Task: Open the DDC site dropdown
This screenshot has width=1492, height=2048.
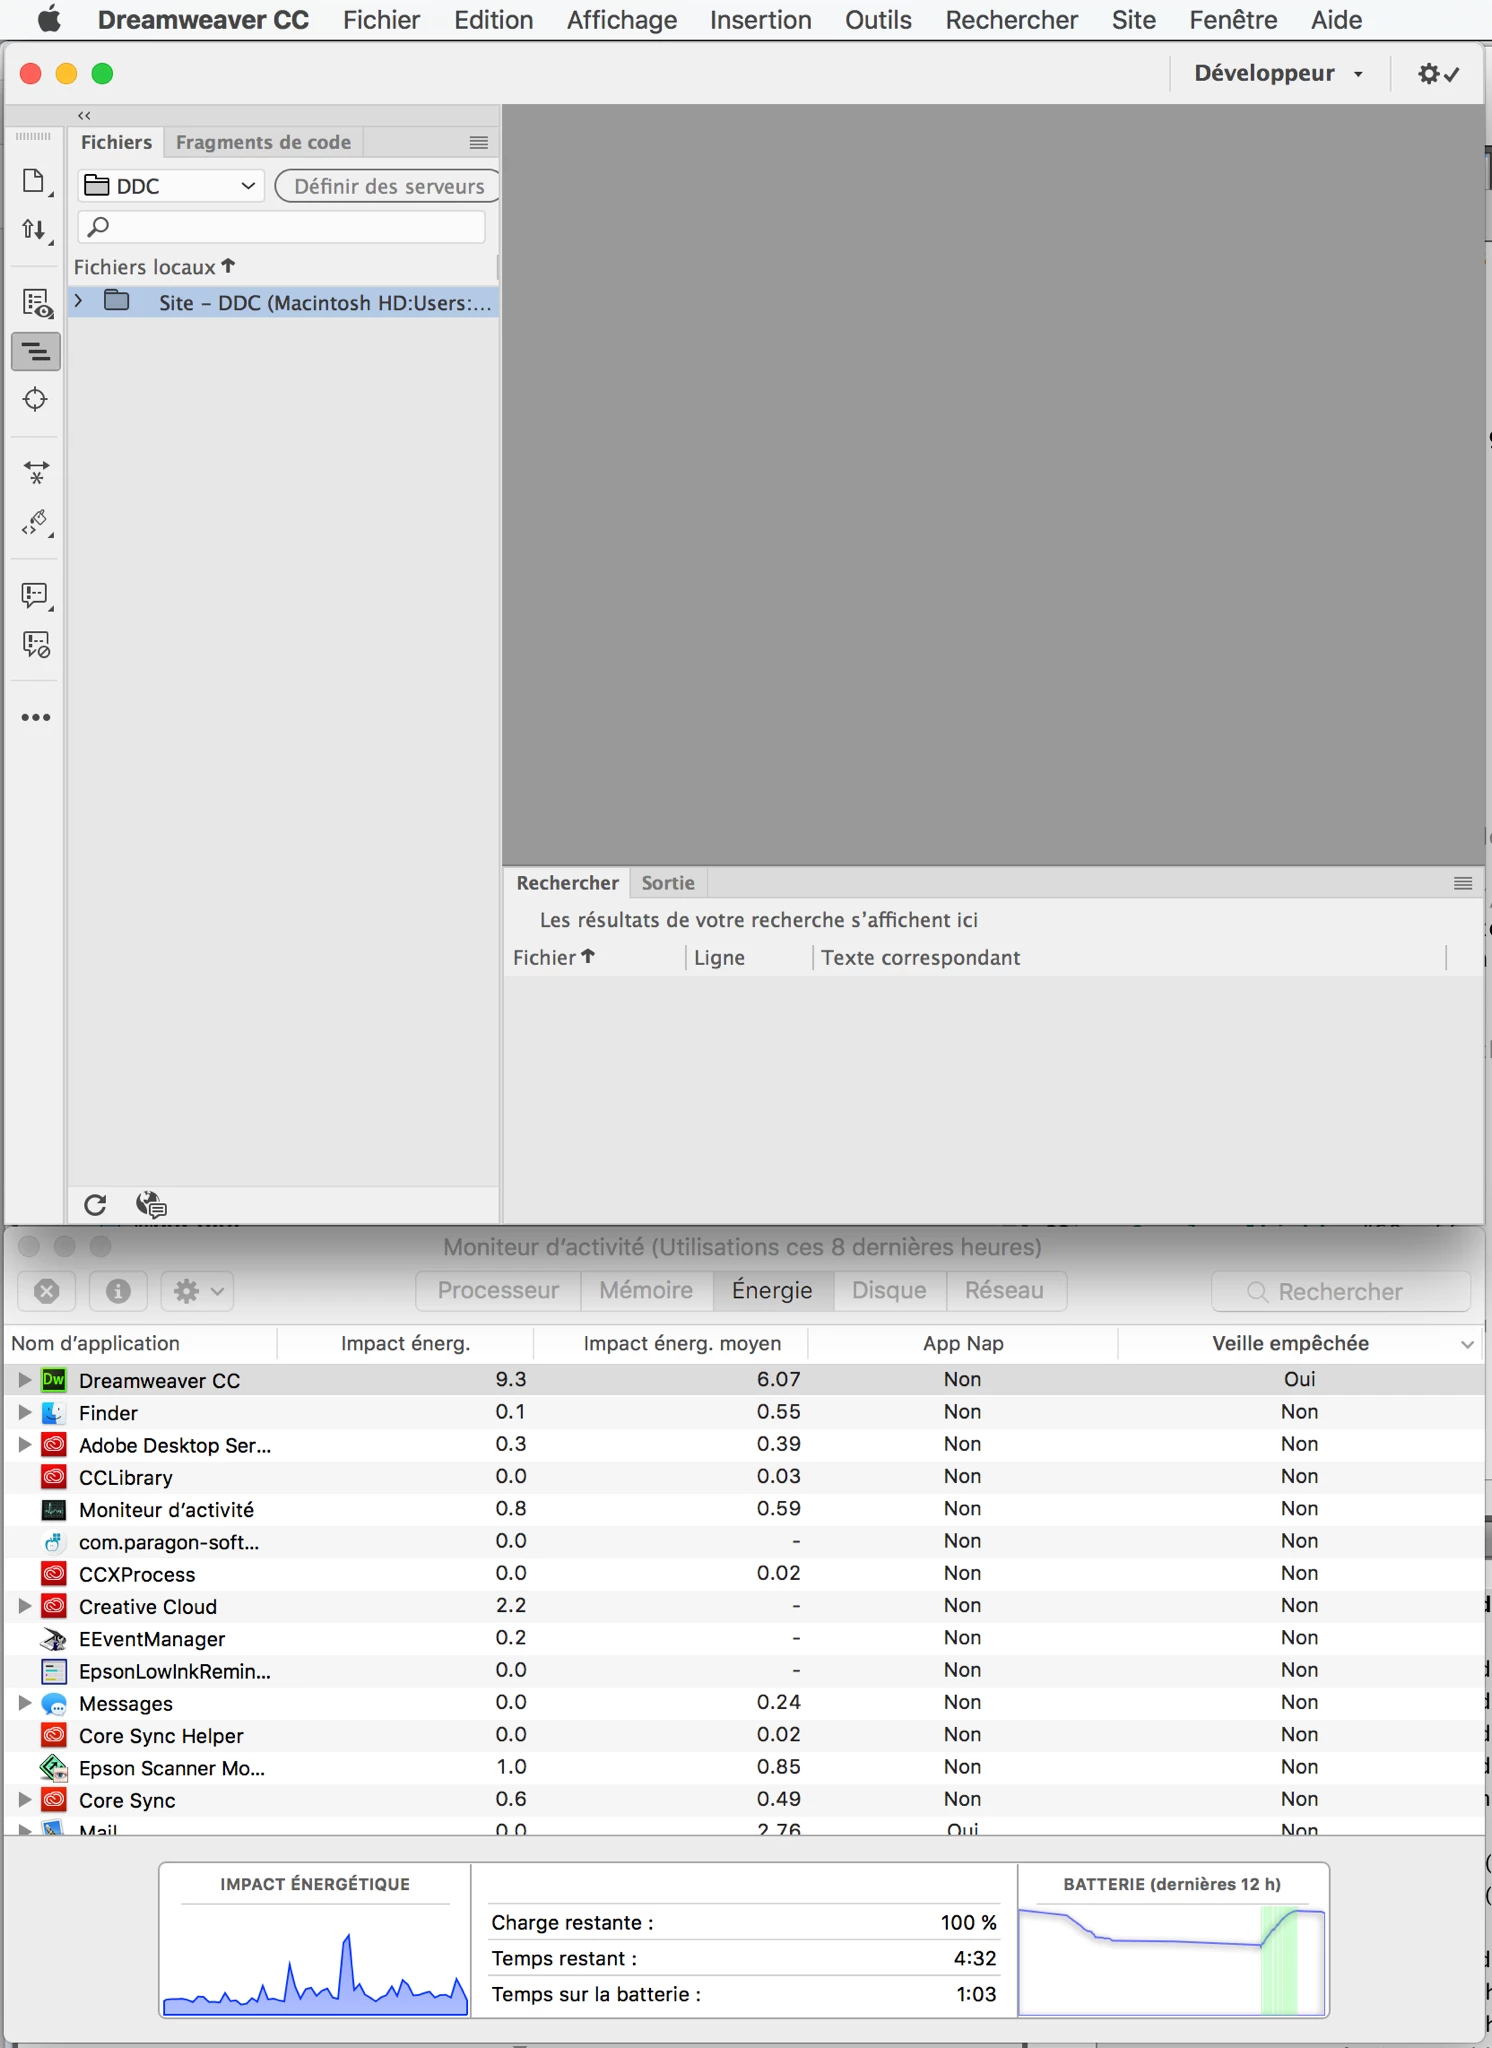Action: pos(170,186)
